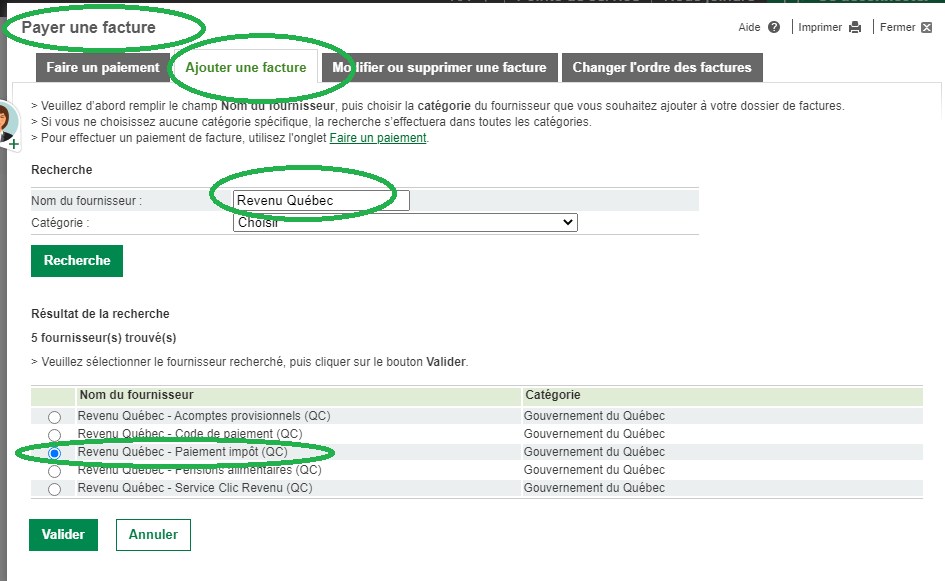This screenshot has height=581, width=945.
Task: Open the Catégorie dropdown list
Action: click(x=405, y=222)
